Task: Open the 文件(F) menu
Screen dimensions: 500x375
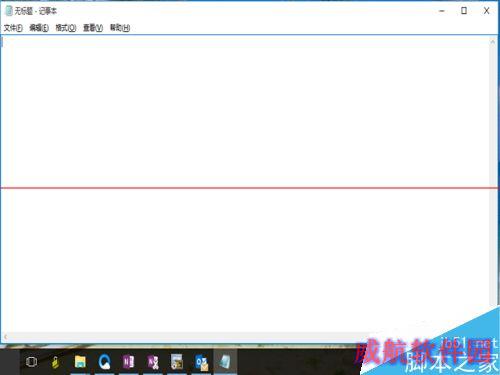Action: 13,28
